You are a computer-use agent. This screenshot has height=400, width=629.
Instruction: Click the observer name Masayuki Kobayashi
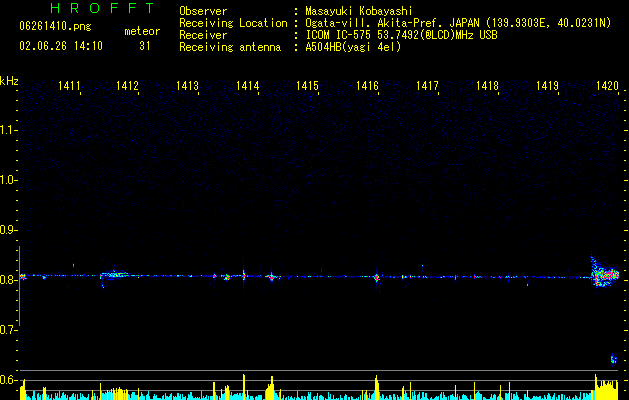click(x=359, y=11)
